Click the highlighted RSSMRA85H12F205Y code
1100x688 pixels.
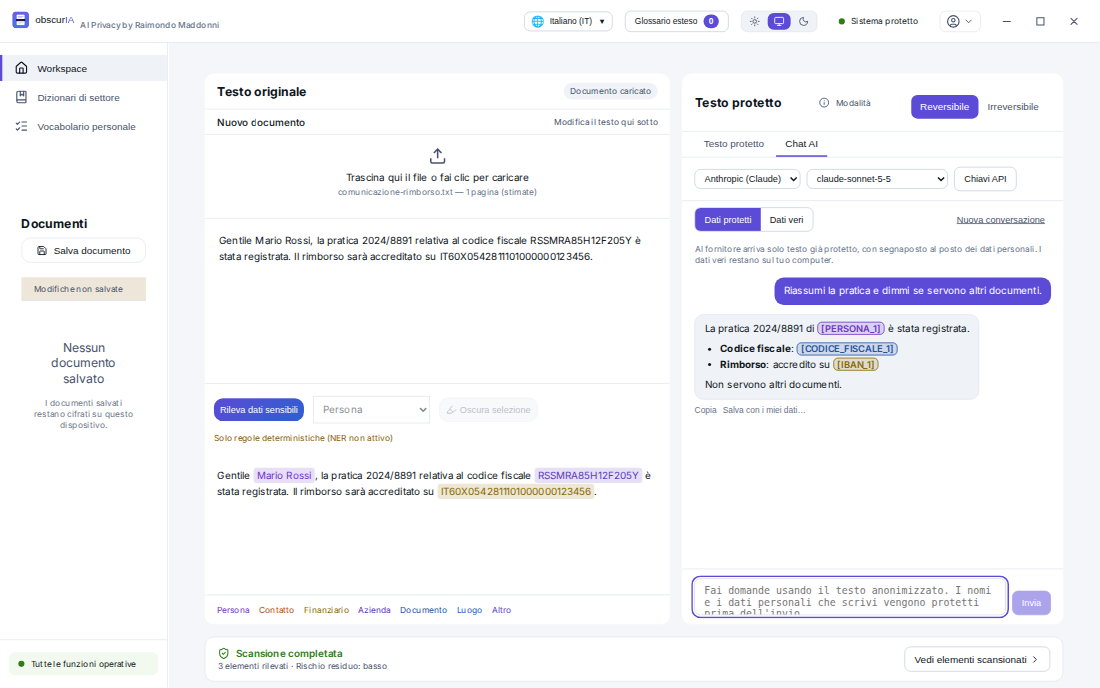coord(588,475)
